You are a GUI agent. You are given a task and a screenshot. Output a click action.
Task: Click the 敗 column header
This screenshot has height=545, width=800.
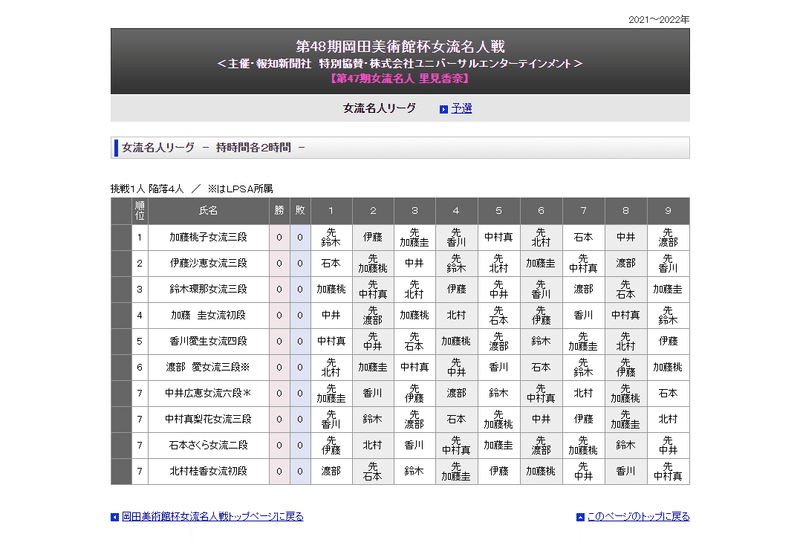(300, 211)
